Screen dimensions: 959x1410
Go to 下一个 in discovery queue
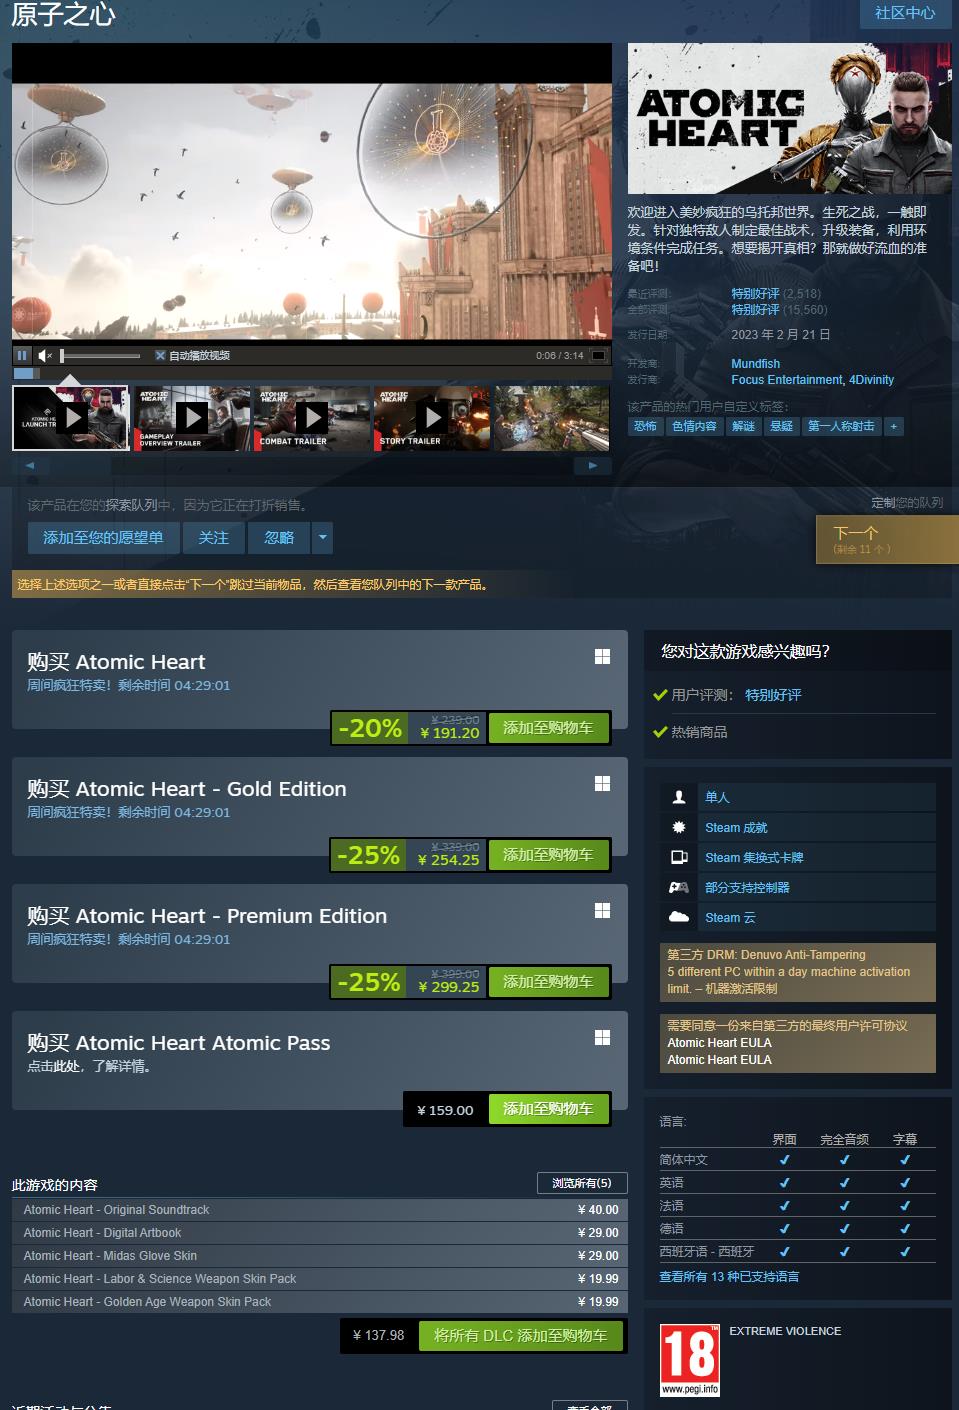click(x=887, y=539)
